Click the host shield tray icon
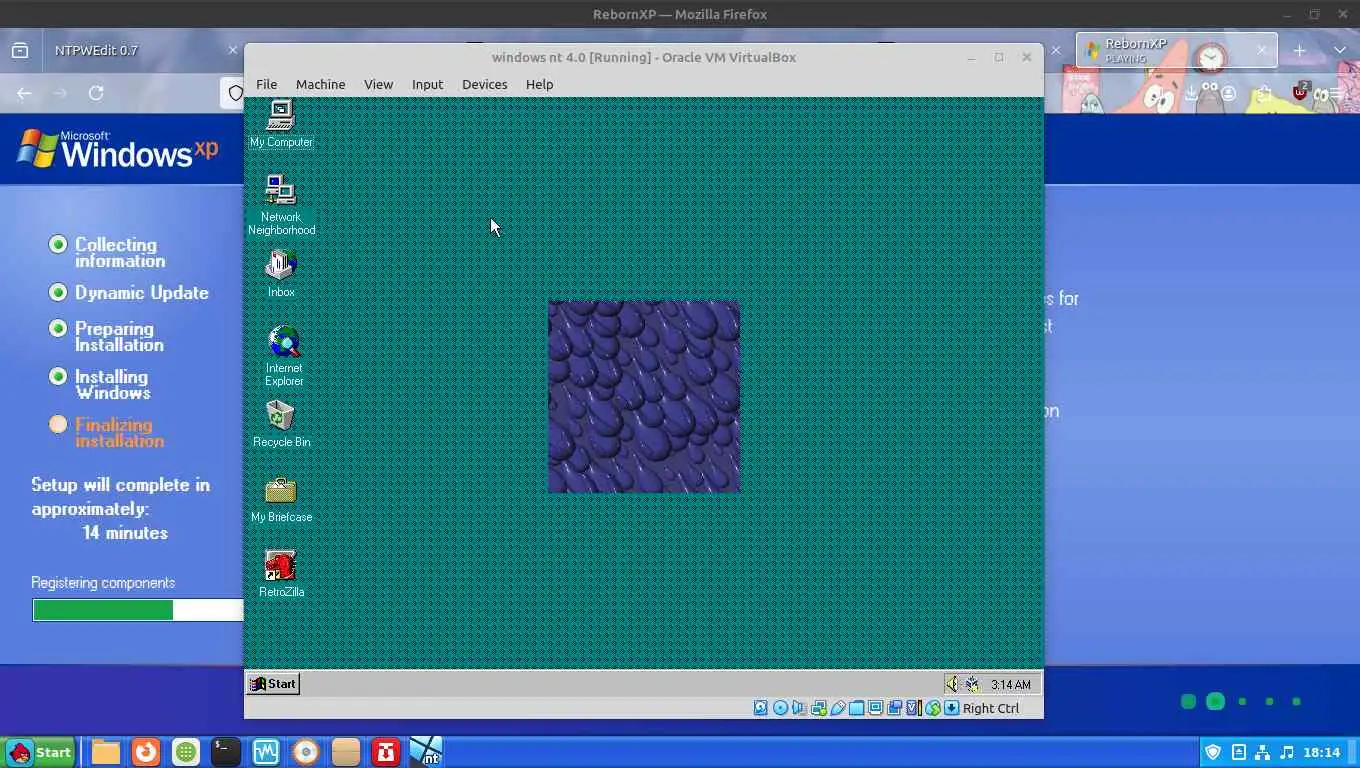Viewport: 1360px width, 768px height. (1213, 752)
